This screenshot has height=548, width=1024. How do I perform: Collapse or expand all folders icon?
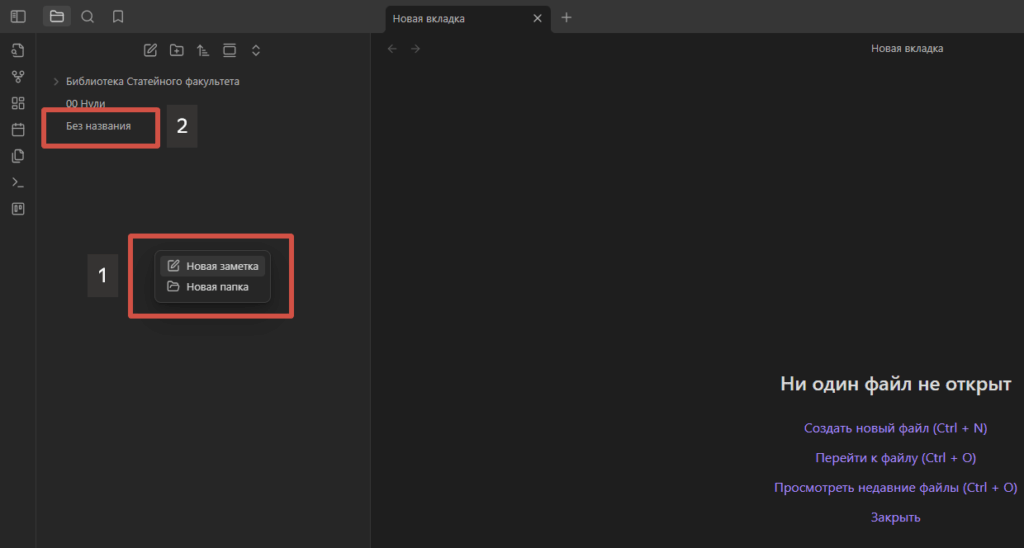click(x=256, y=50)
